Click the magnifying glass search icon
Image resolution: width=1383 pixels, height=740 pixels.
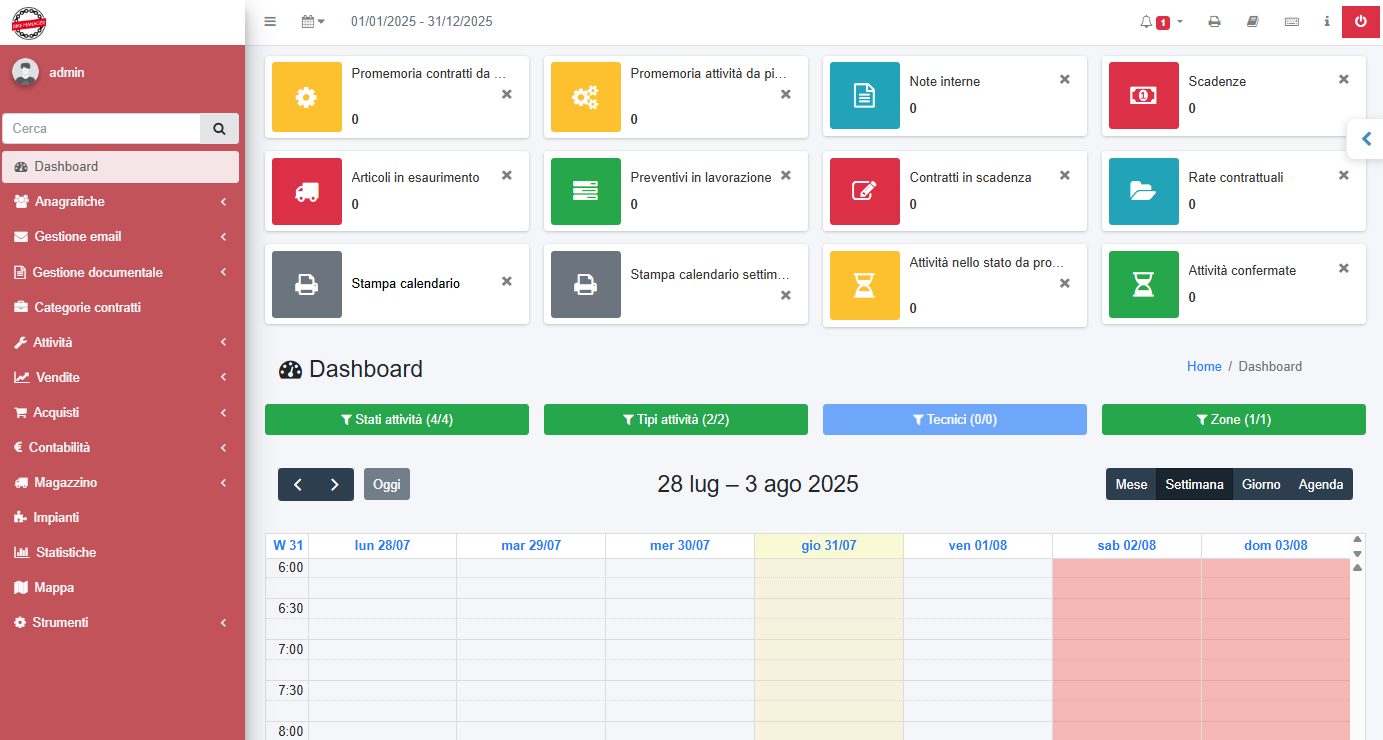coord(219,128)
